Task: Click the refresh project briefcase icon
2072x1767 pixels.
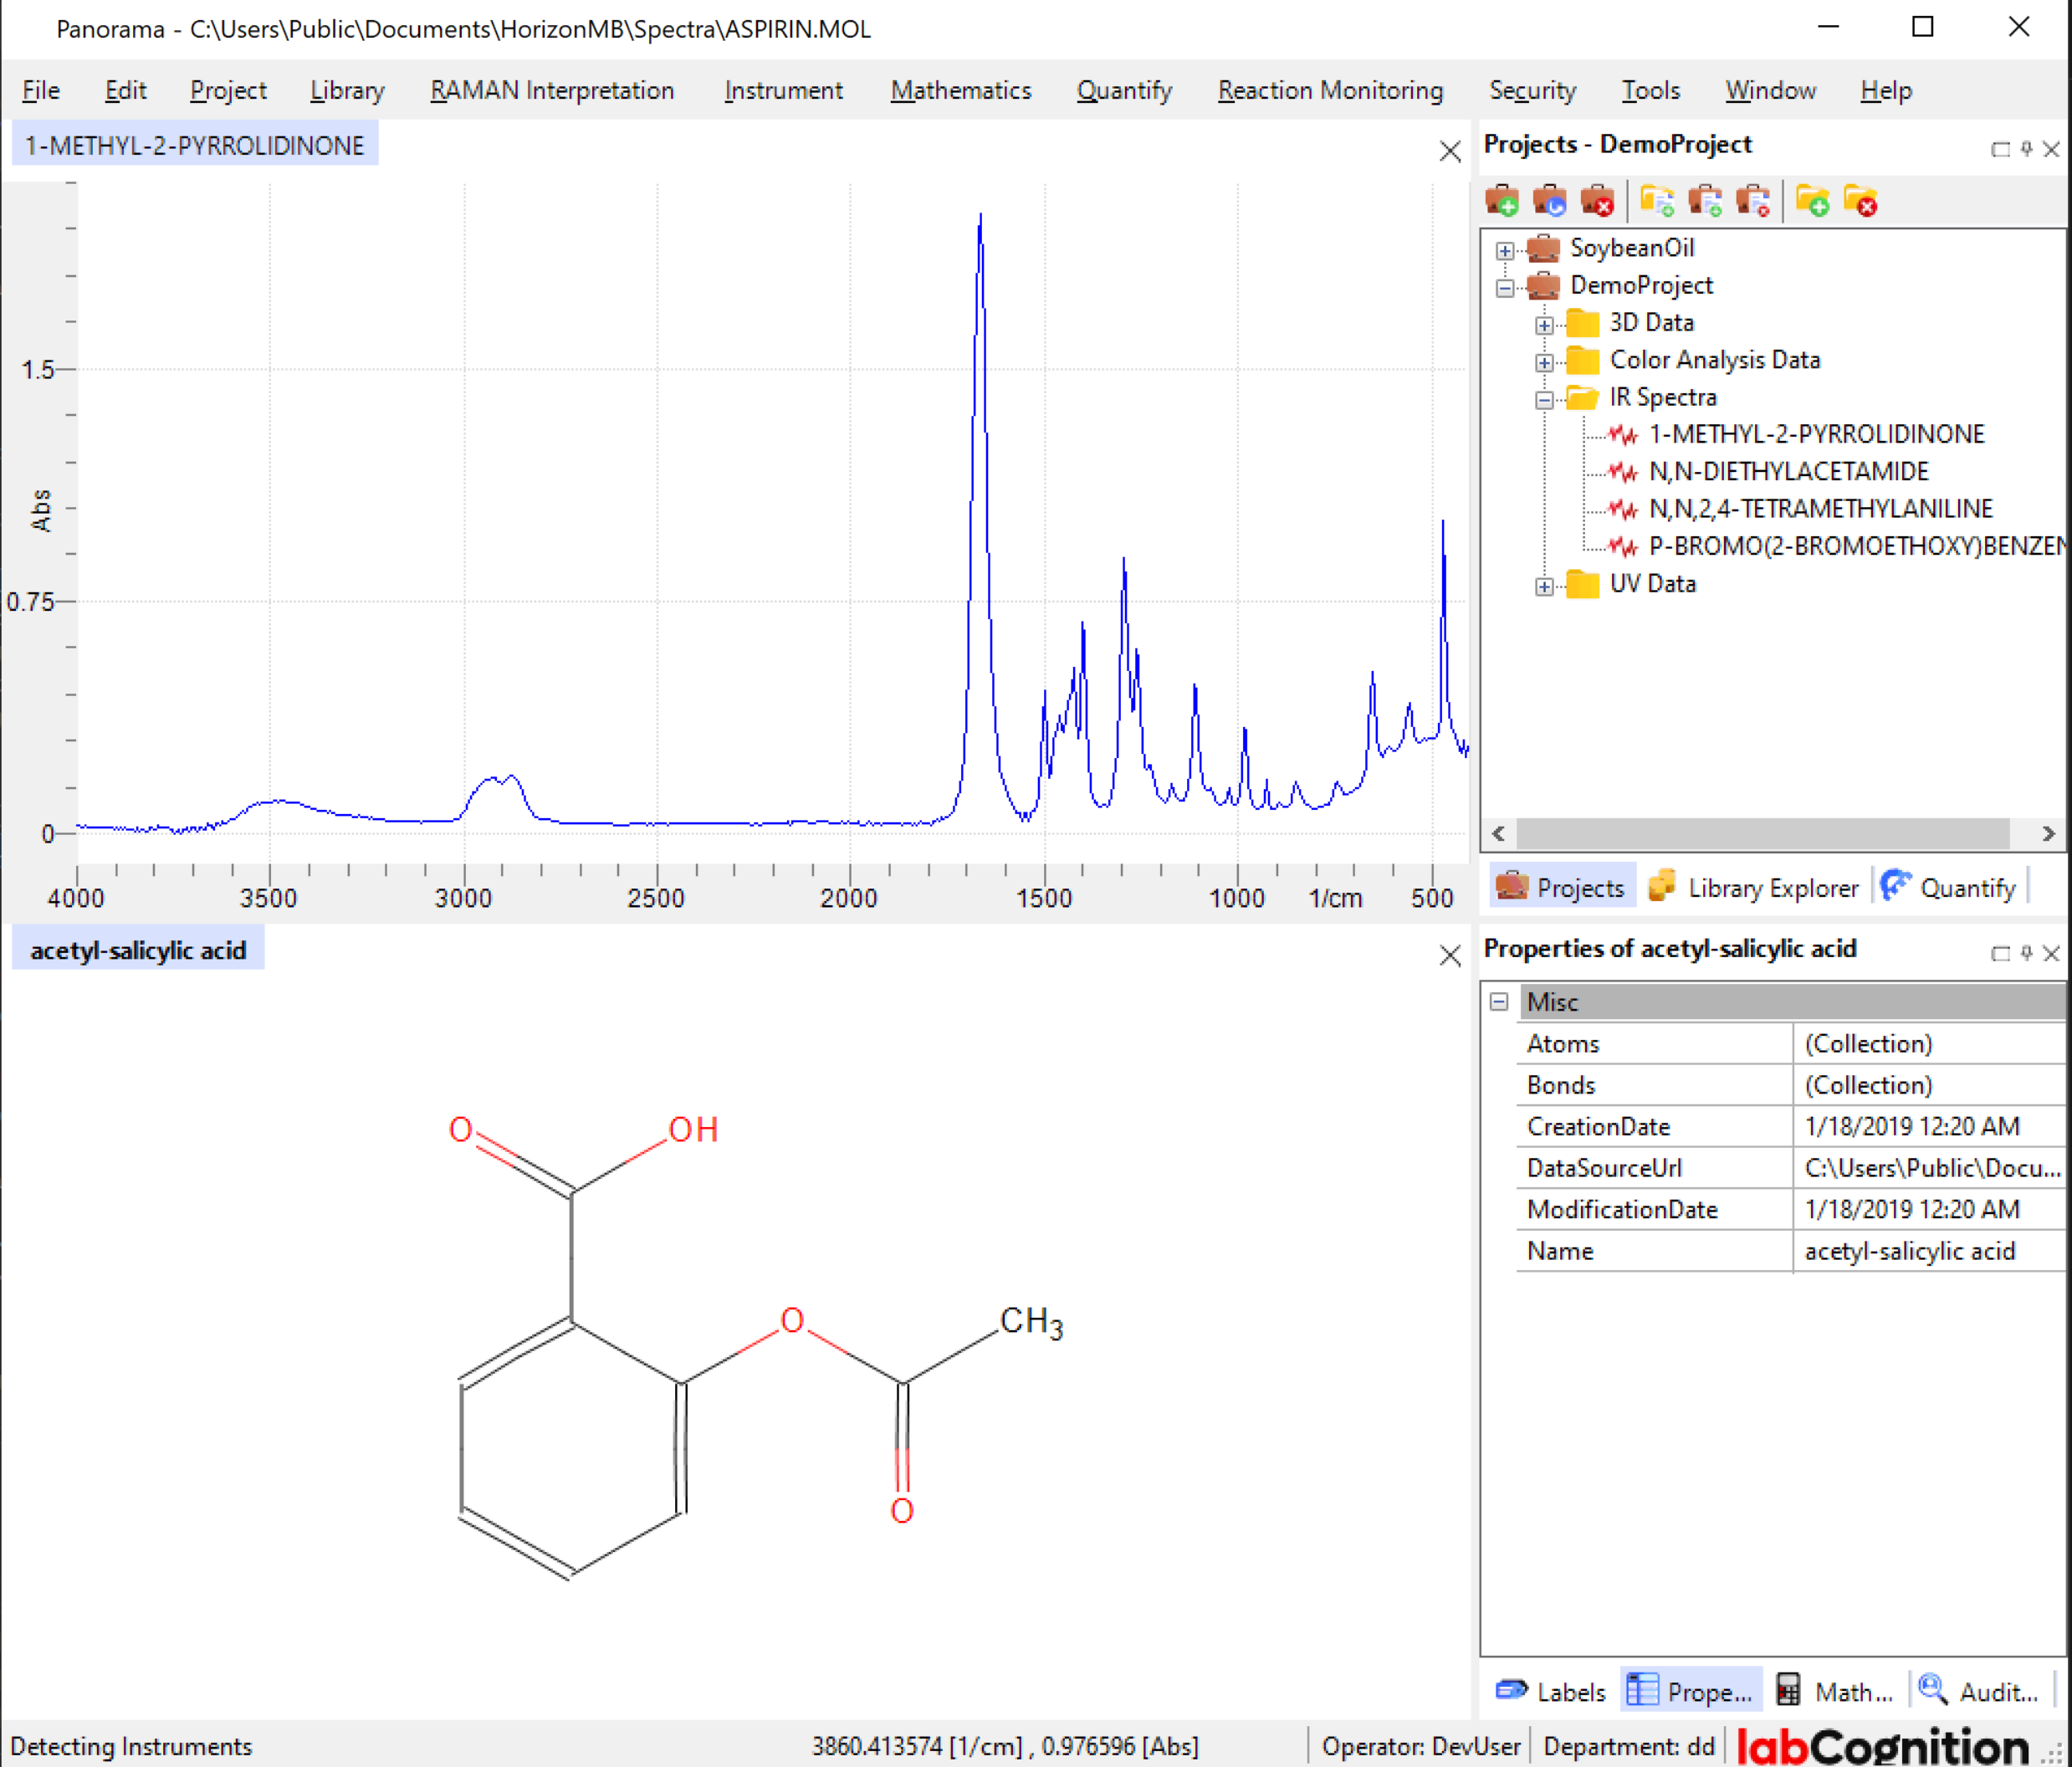Action: click(x=1549, y=201)
